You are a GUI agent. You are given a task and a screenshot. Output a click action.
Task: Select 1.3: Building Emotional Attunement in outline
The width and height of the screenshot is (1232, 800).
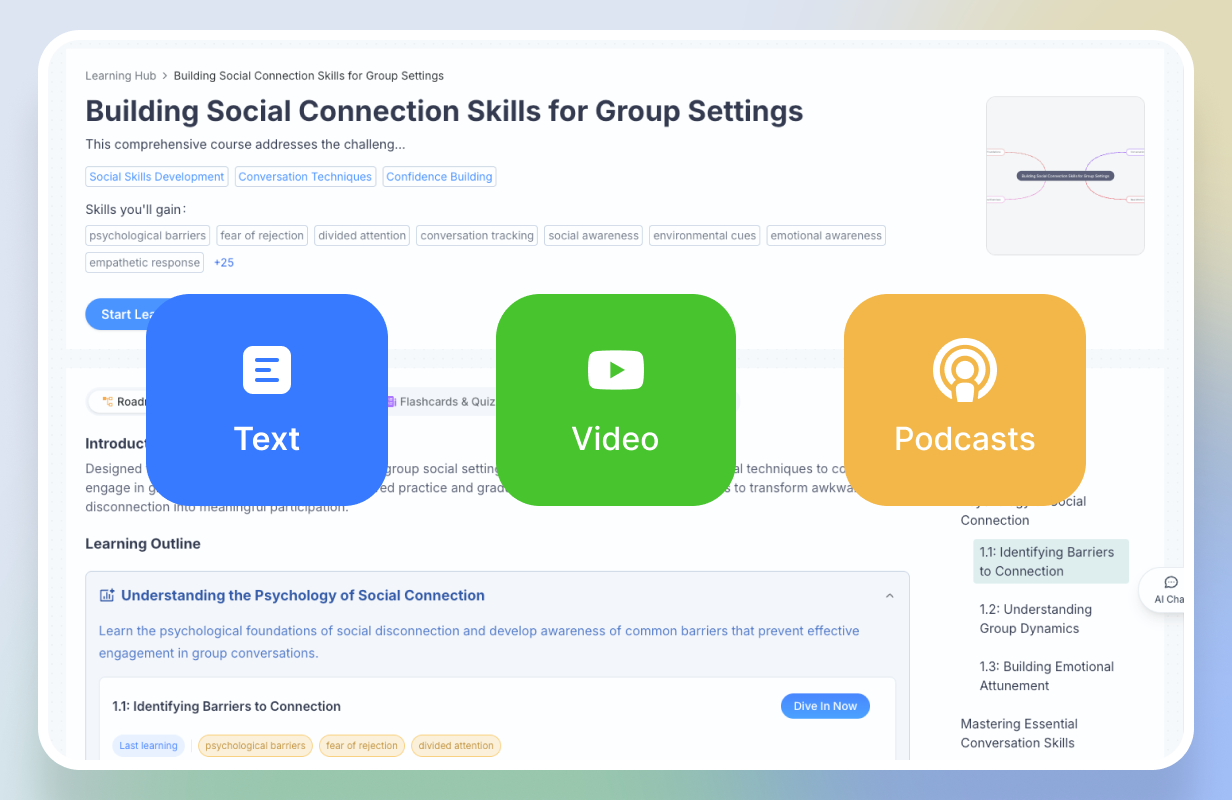tap(1046, 676)
